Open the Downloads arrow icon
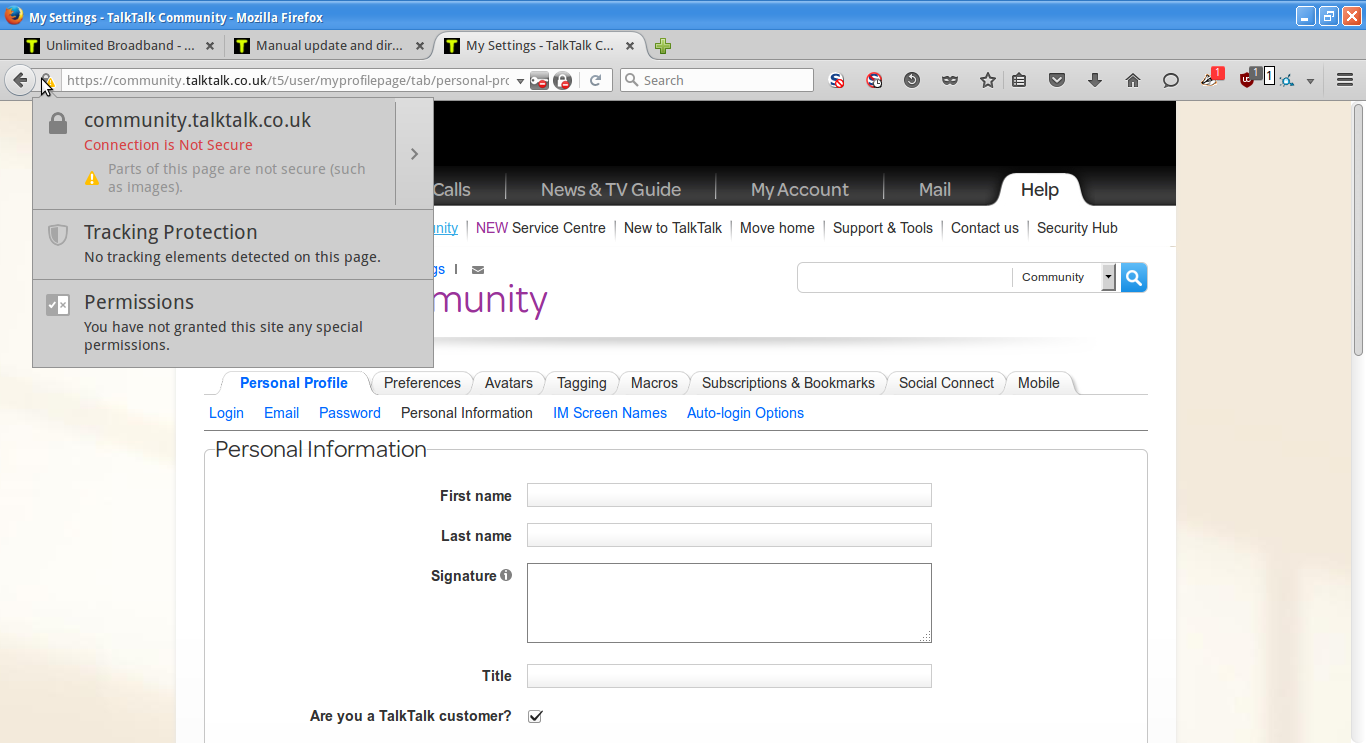This screenshot has width=1366, height=743. [x=1094, y=80]
